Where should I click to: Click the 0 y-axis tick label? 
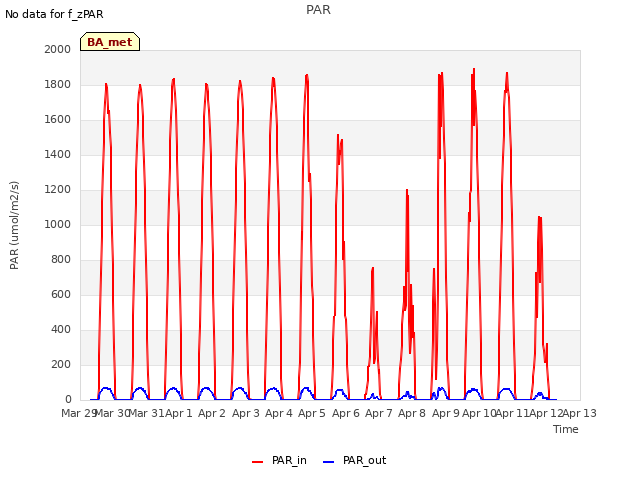(x=68, y=400)
